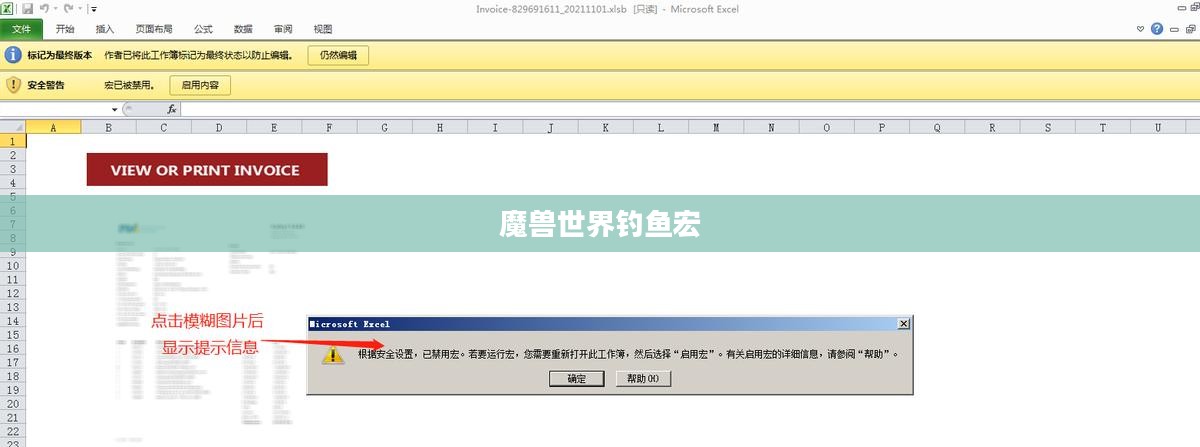
Task: Select column U header
Action: pyautogui.click(x=1158, y=127)
